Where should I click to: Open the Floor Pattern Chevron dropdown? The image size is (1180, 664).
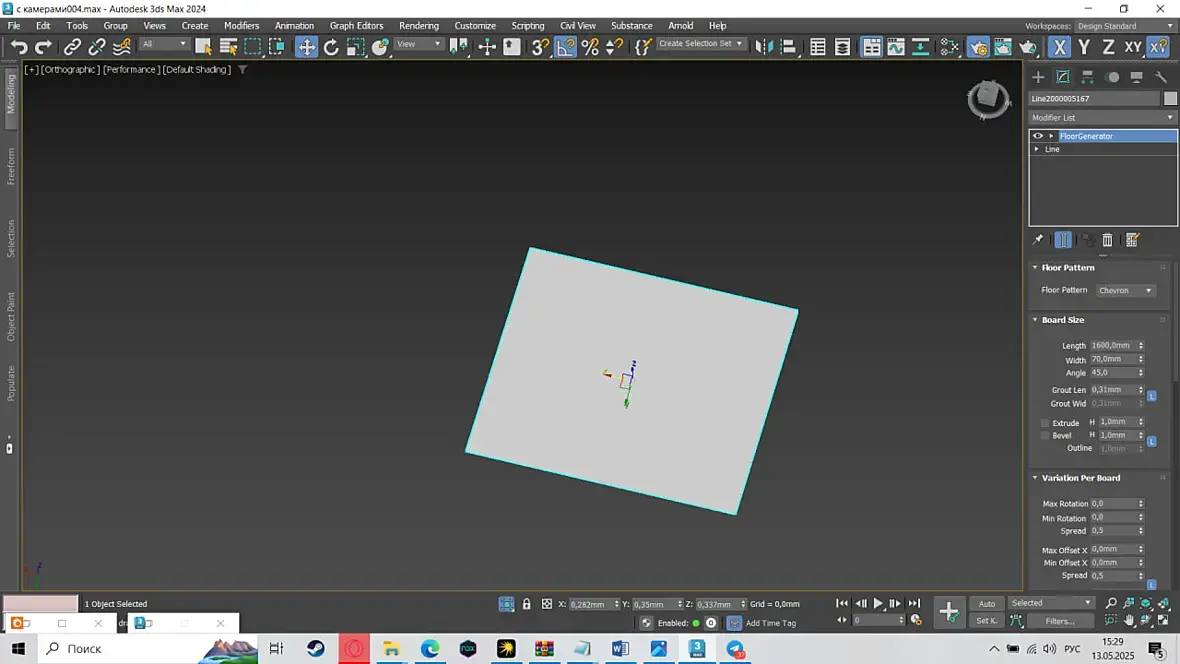(x=1125, y=291)
